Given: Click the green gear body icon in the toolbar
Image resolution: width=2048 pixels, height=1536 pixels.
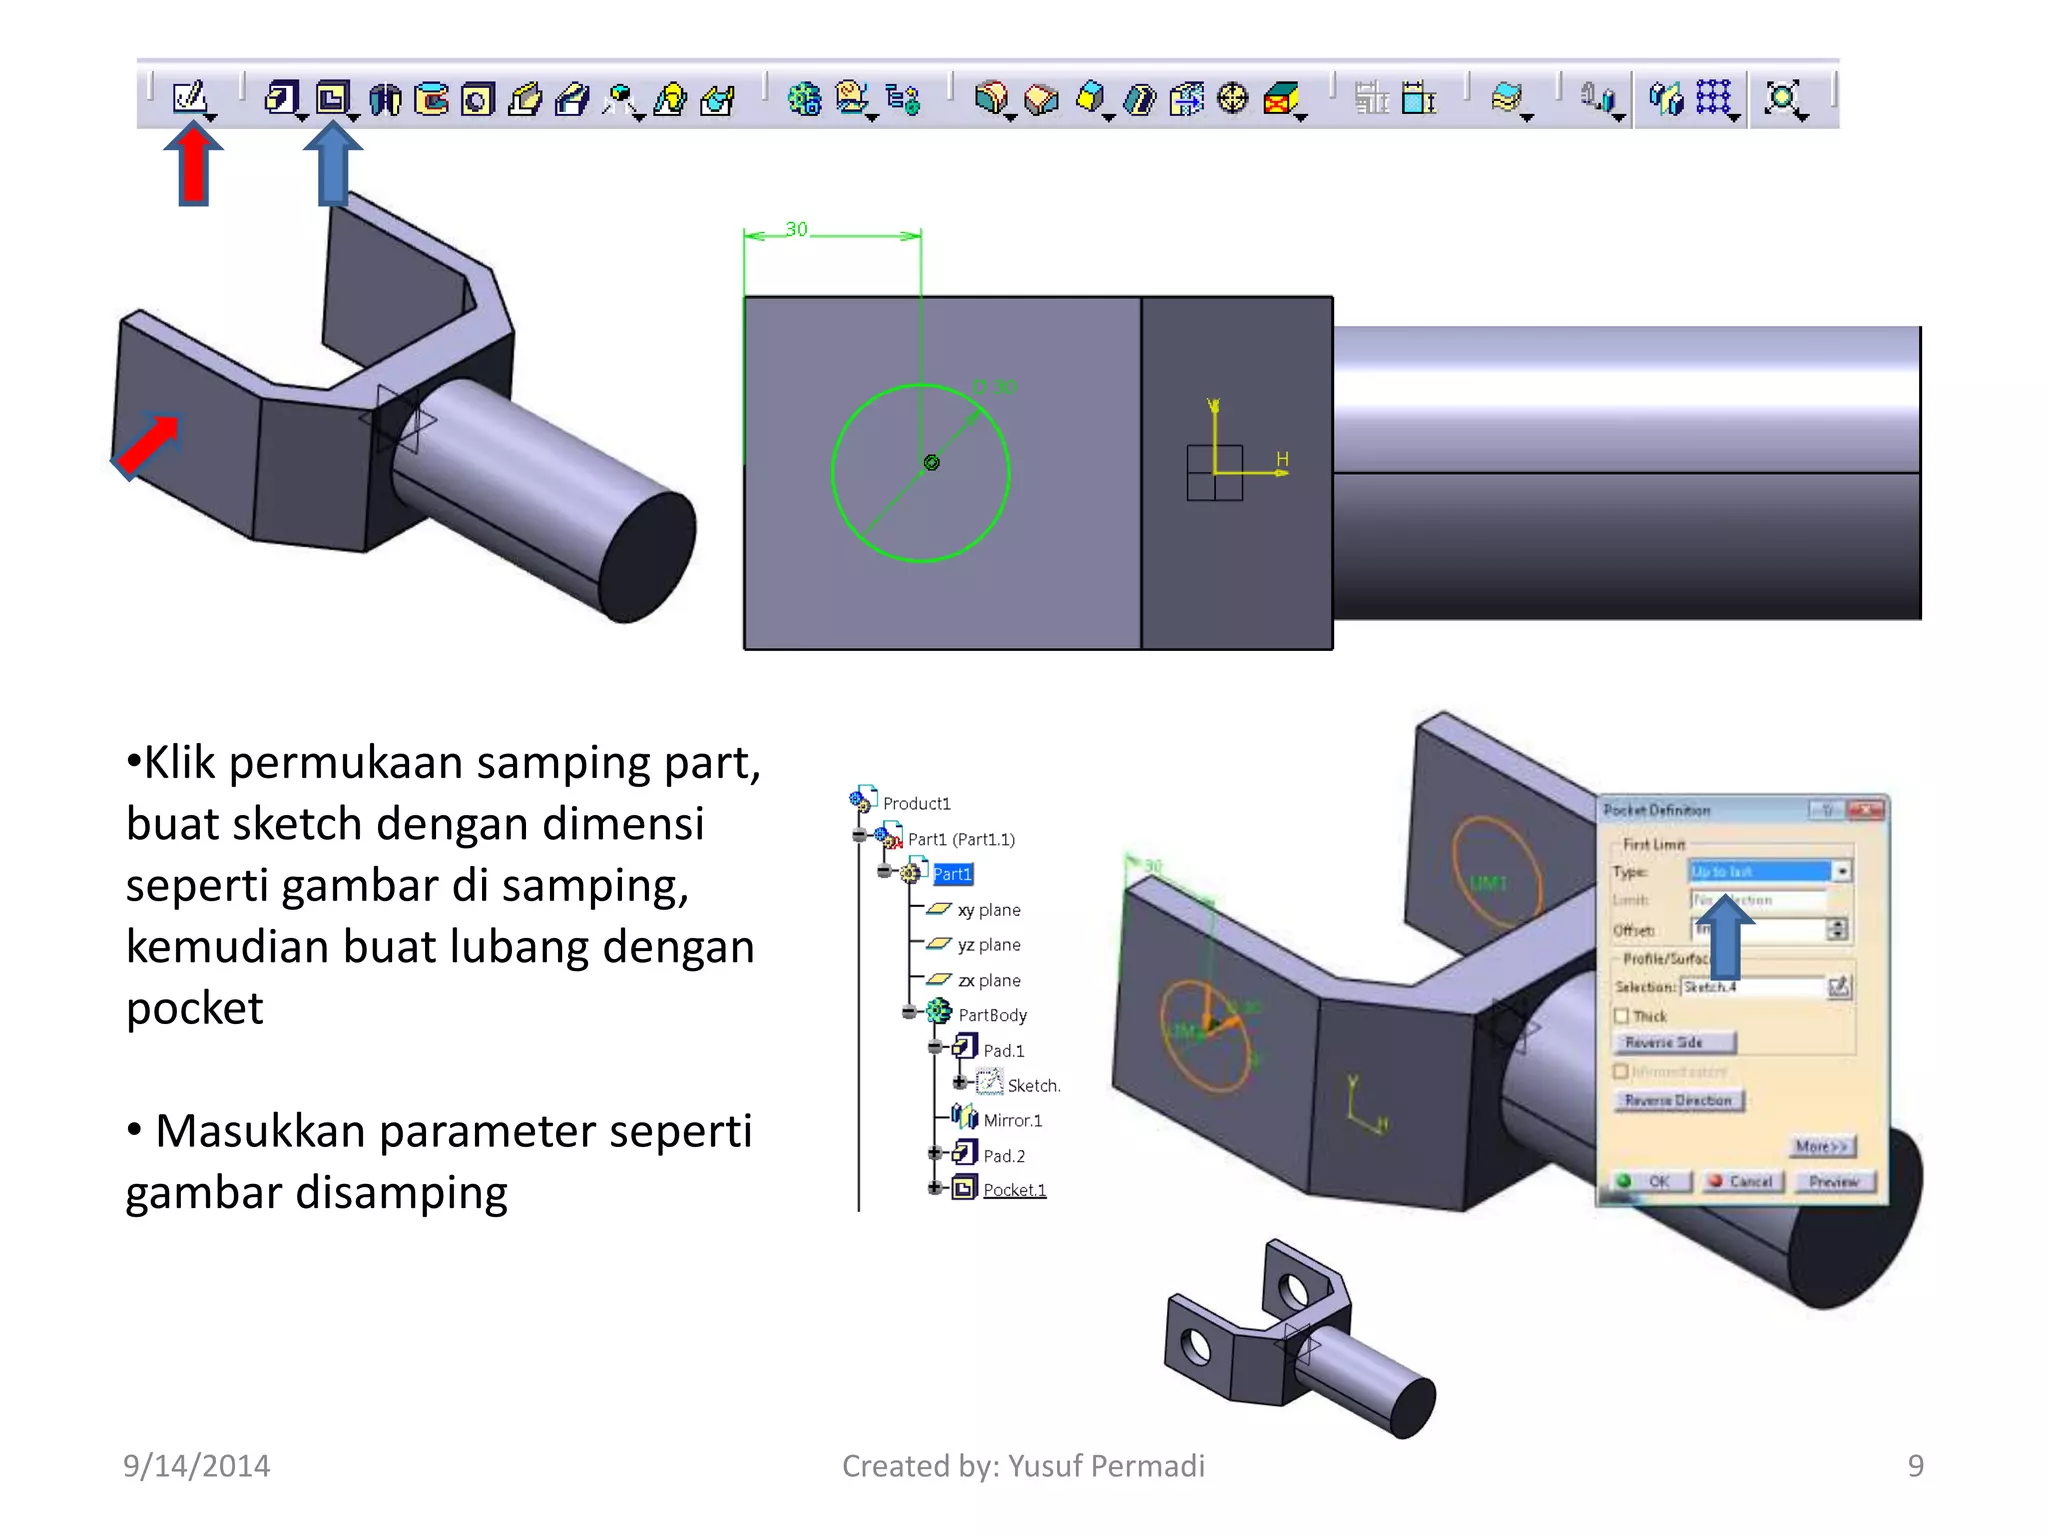Looking at the screenshot, I should 804,99.
